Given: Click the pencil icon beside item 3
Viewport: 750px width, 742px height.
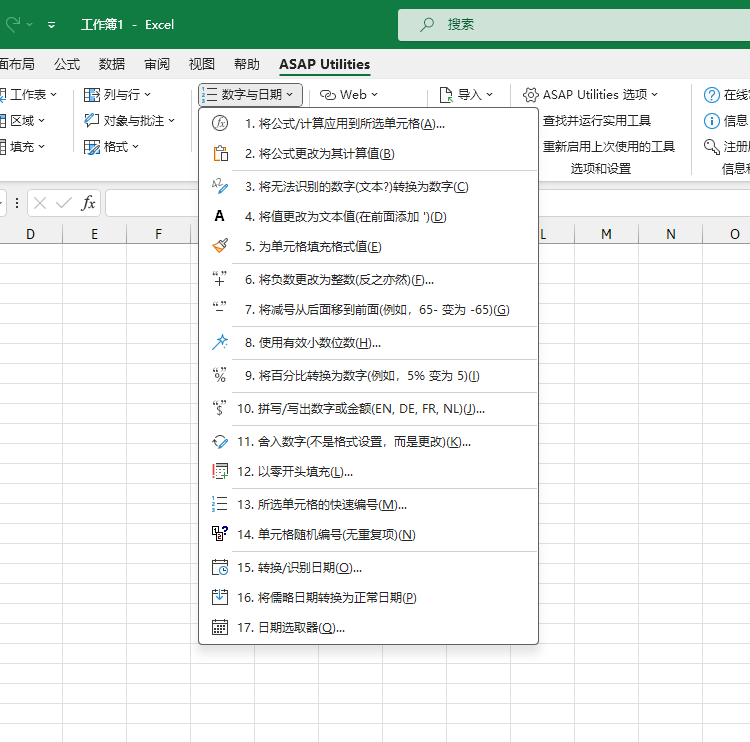Looking at the screenshot, I should (x=220, y=186).
